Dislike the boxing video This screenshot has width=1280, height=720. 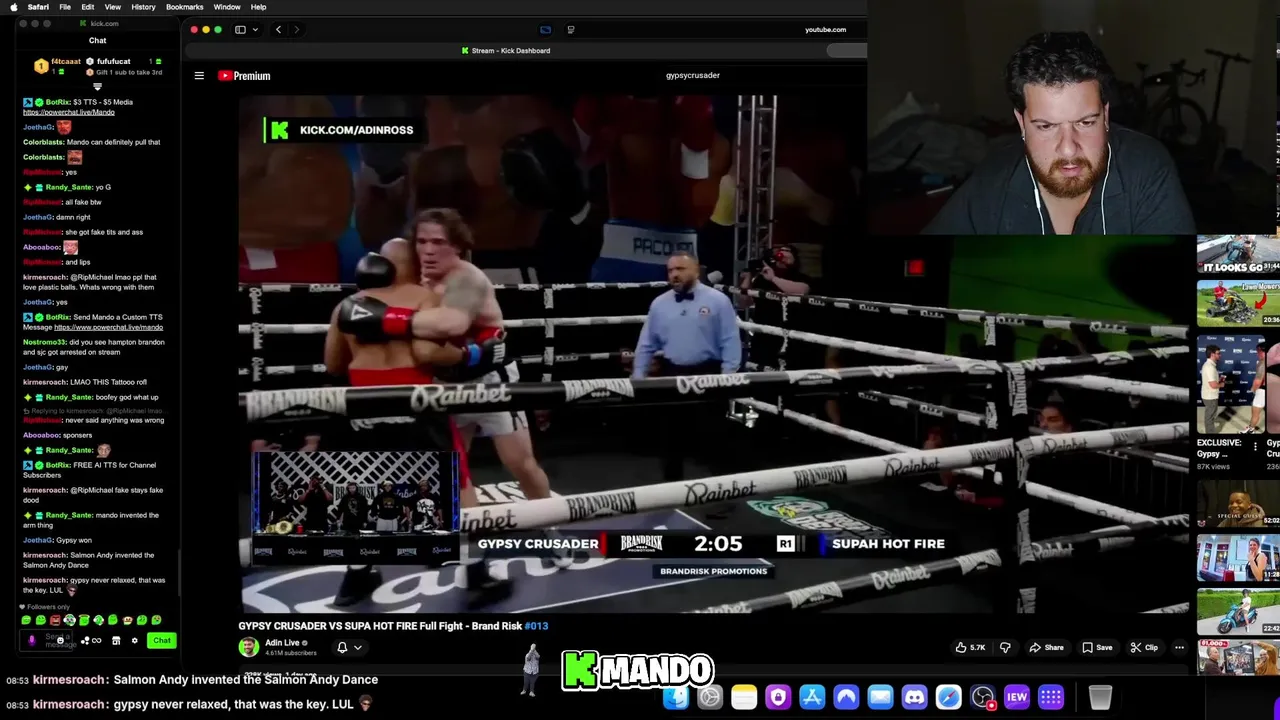(x=1005, y=647)
